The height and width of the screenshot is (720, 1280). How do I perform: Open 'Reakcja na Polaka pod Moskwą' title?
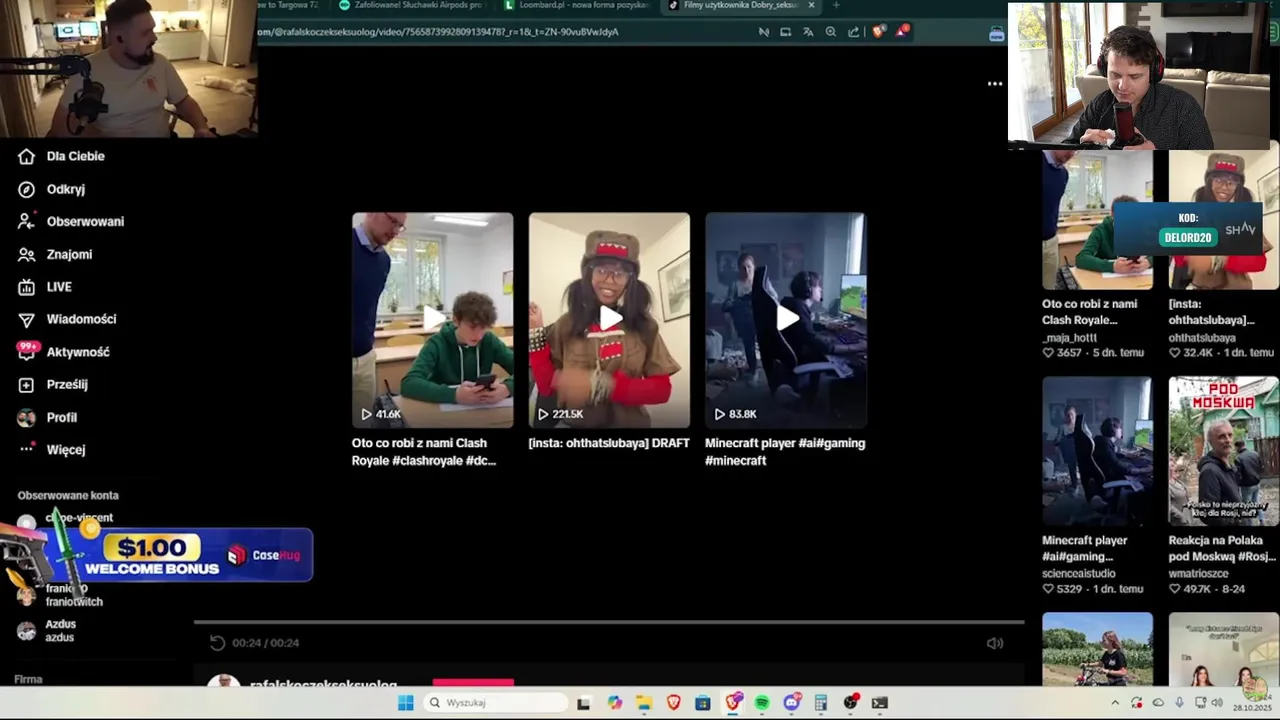(1222, 548)
